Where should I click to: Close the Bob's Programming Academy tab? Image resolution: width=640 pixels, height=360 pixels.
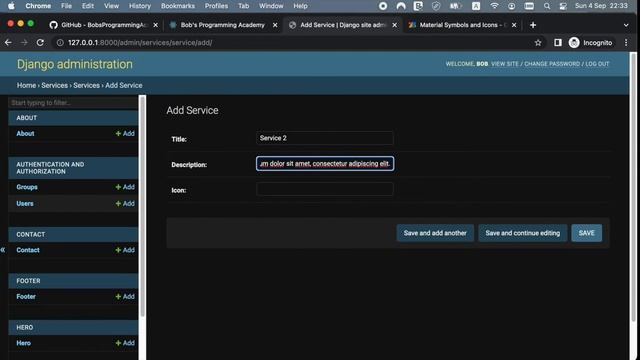(275, 25)
